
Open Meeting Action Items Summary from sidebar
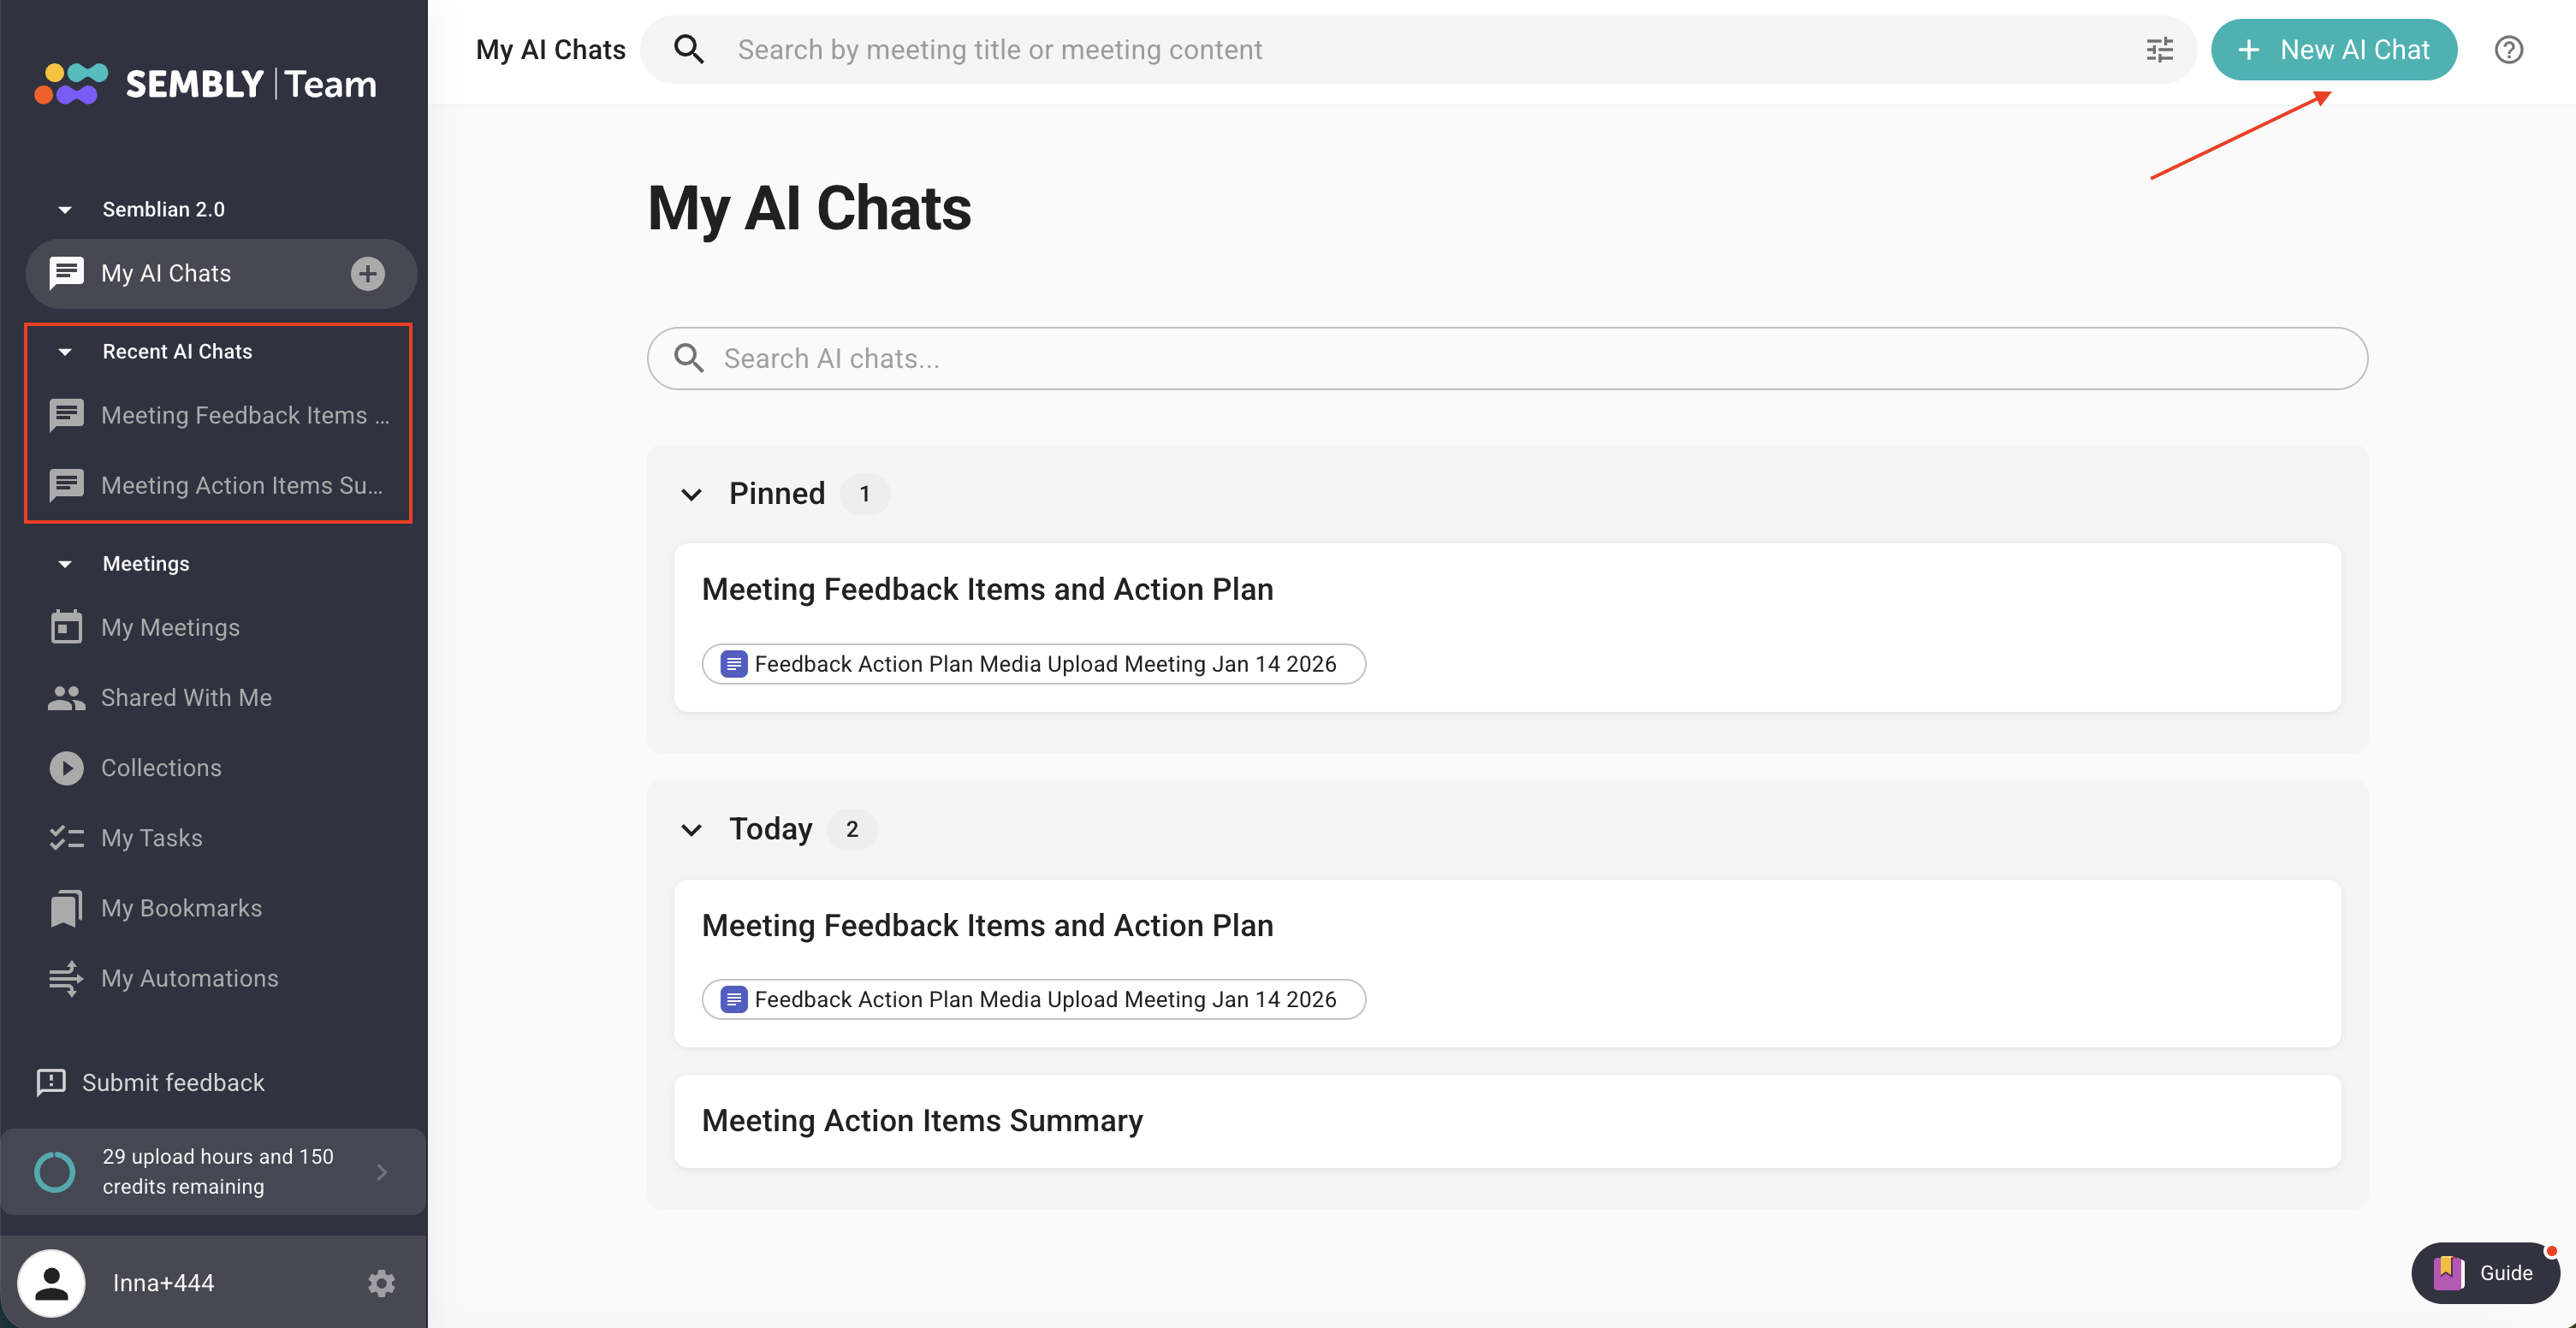click(x=244, y=485)
